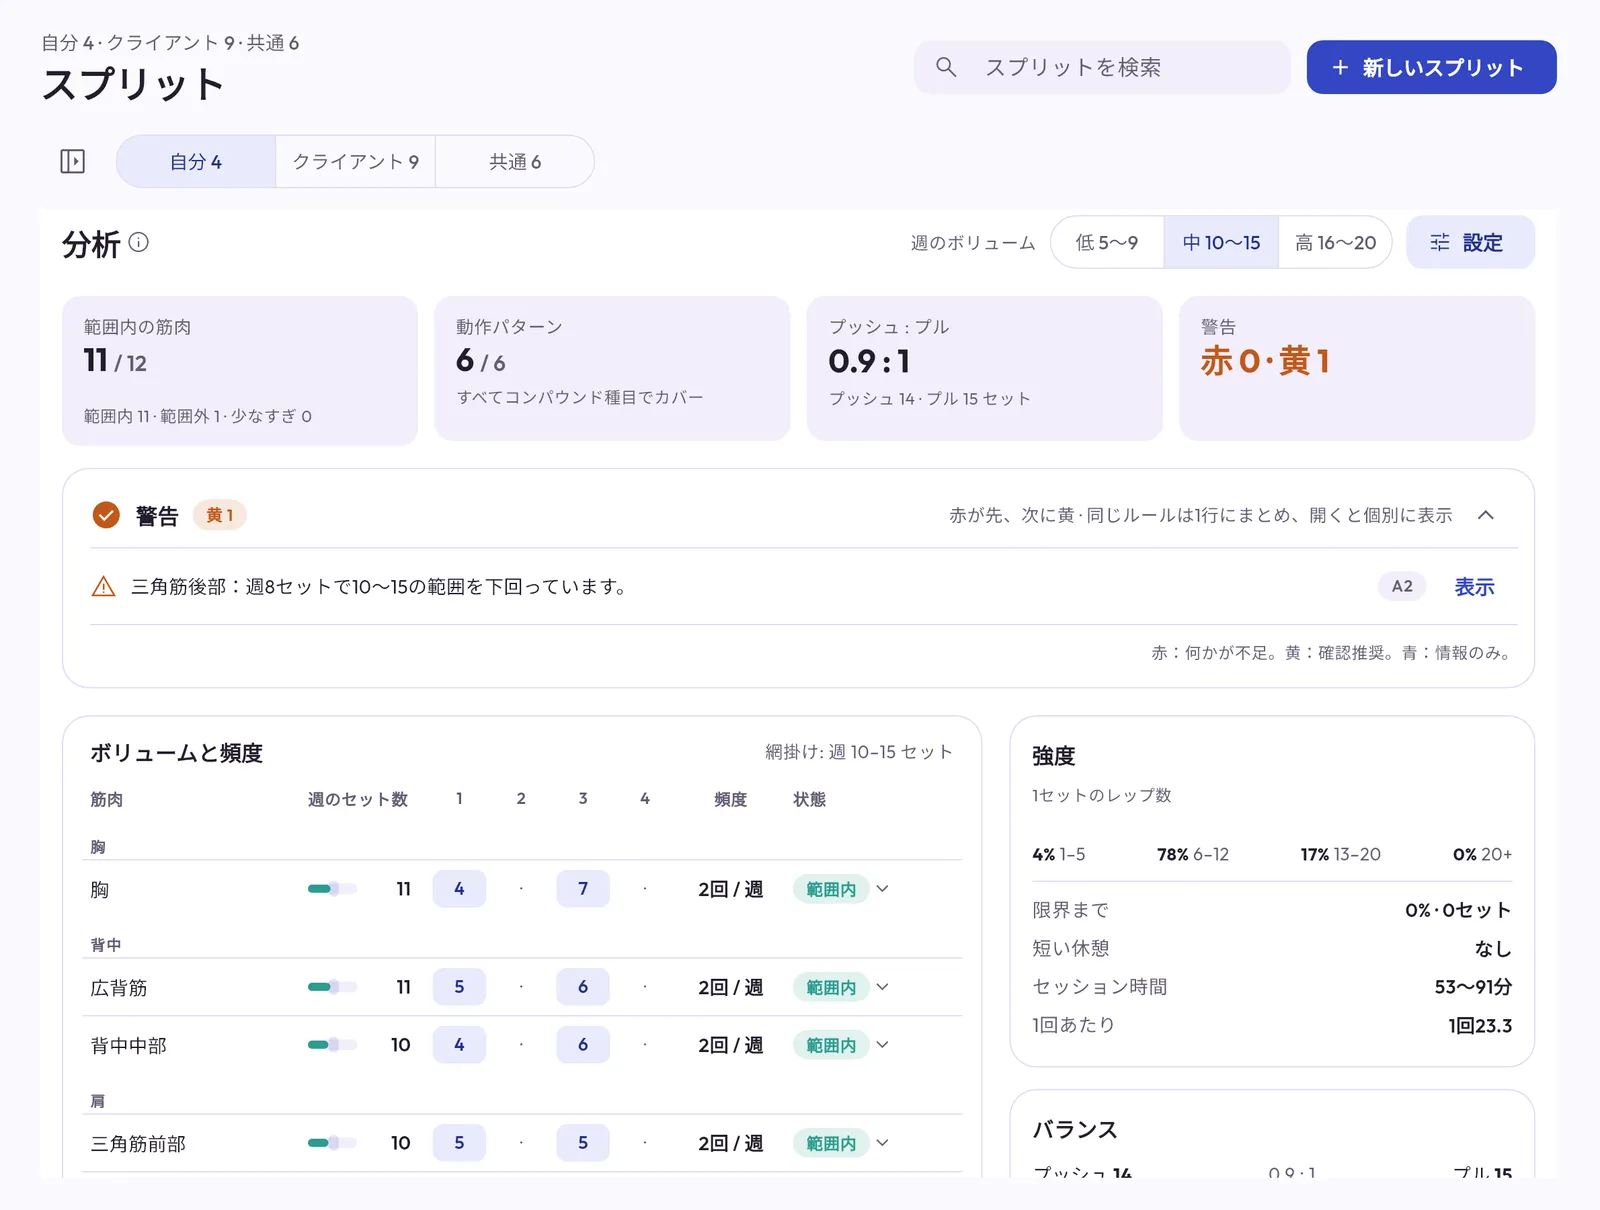Click the 広背筋 row volume bar
The image size is (1600, 1210).
pos(332,987)
